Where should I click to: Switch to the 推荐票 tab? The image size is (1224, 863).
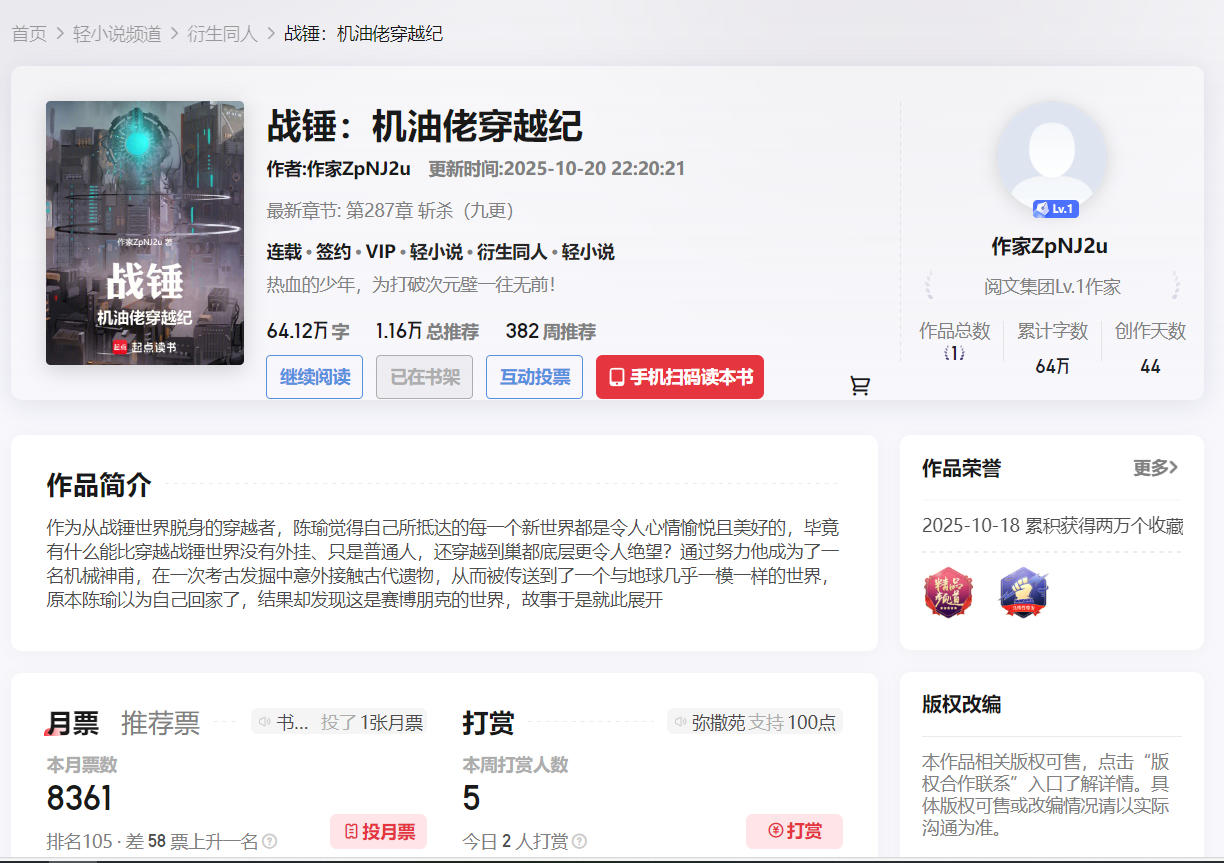(160, 723)
